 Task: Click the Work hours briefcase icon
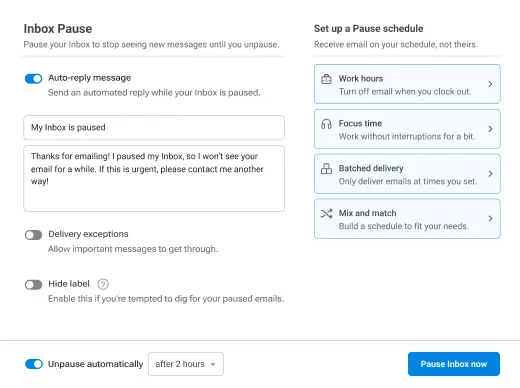pos(326,79)
